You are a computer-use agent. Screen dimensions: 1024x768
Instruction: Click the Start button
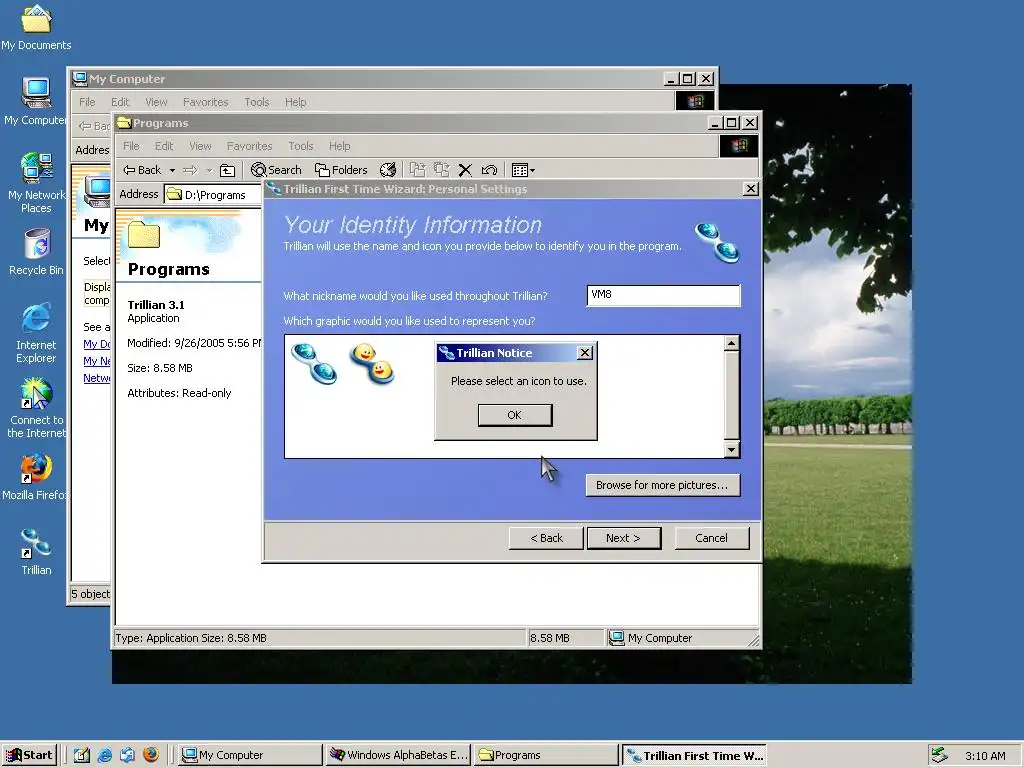29,755
